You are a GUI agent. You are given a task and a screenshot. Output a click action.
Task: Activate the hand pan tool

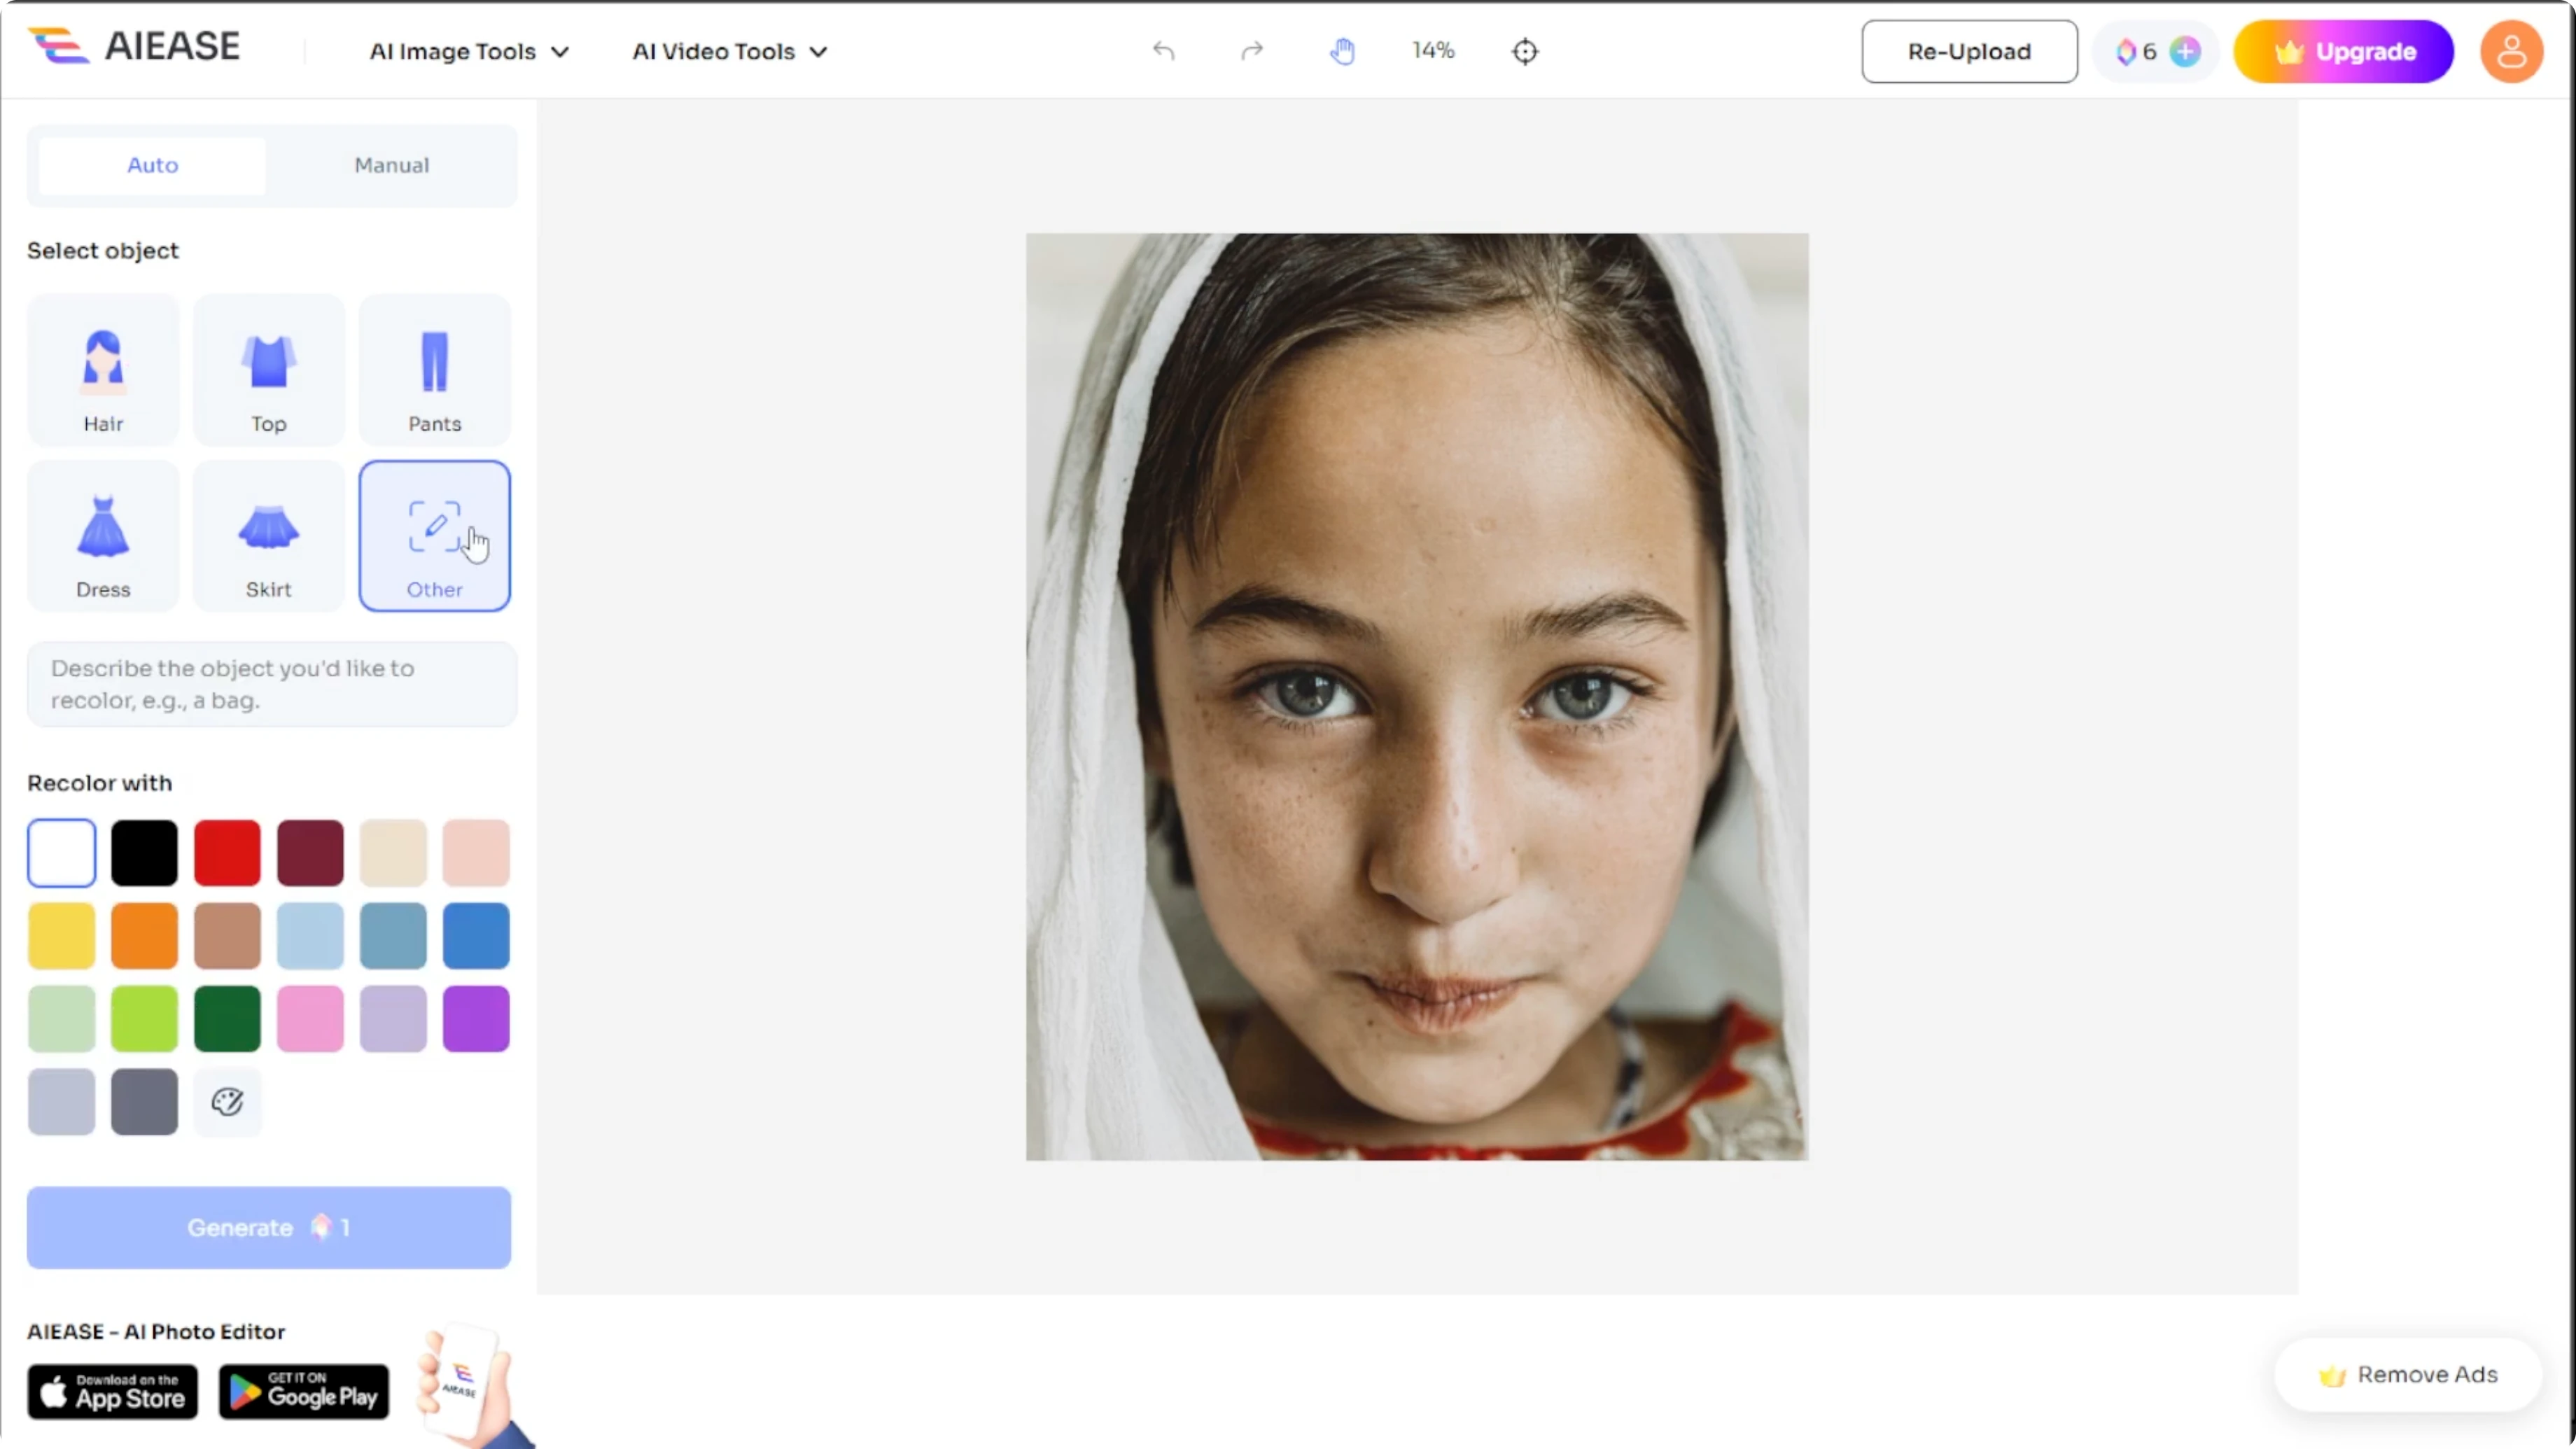(x=1342, y=51)
